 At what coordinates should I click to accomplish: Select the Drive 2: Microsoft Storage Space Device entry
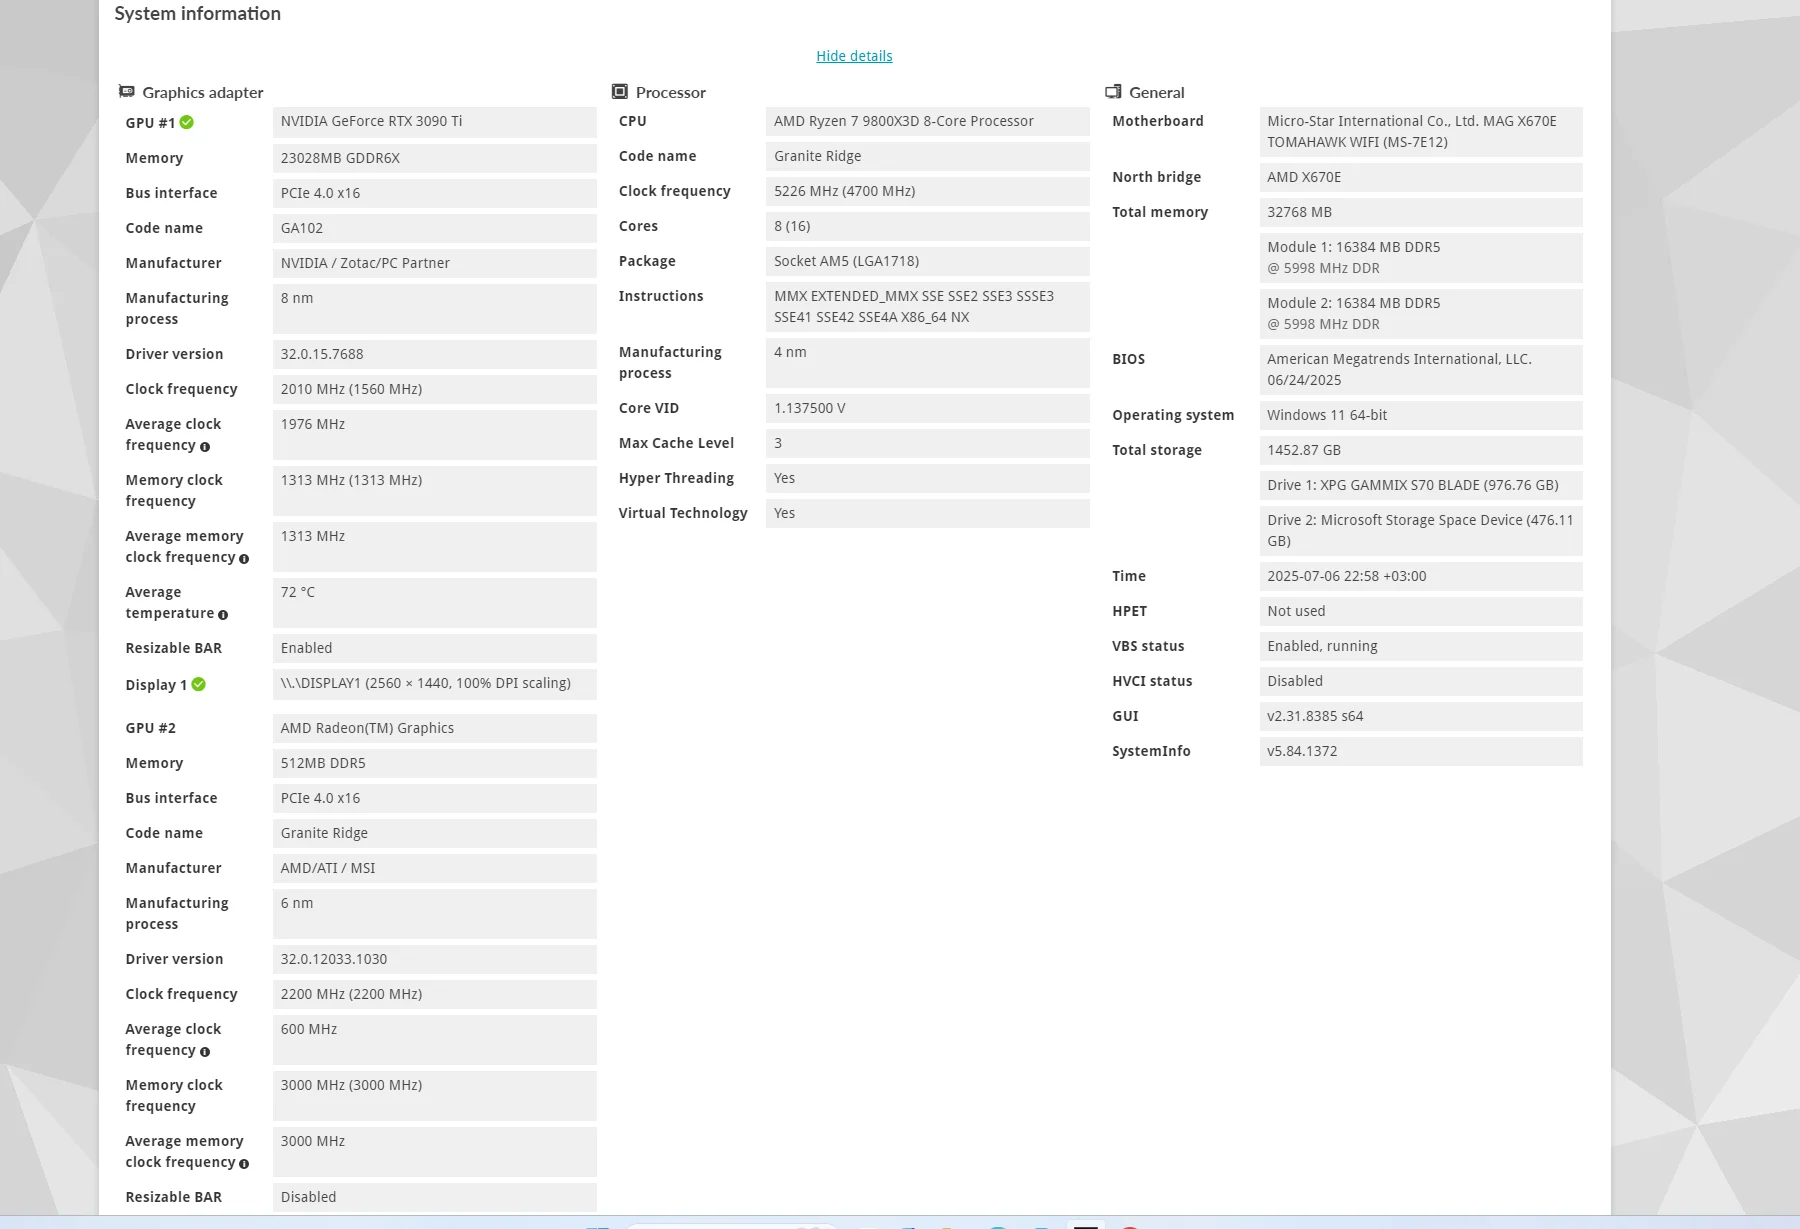point(1421,531)
